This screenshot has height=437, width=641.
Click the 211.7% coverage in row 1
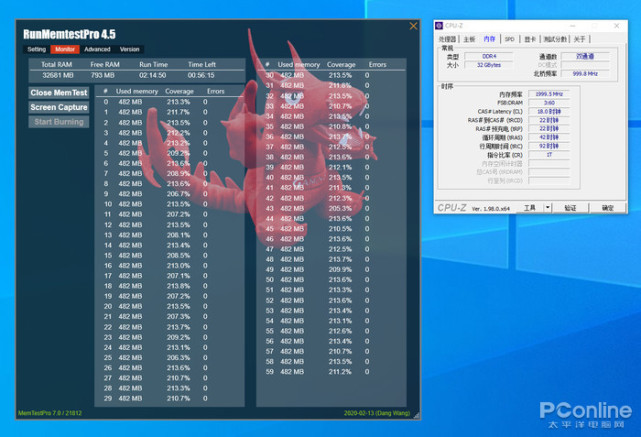(x=178, y=112)
